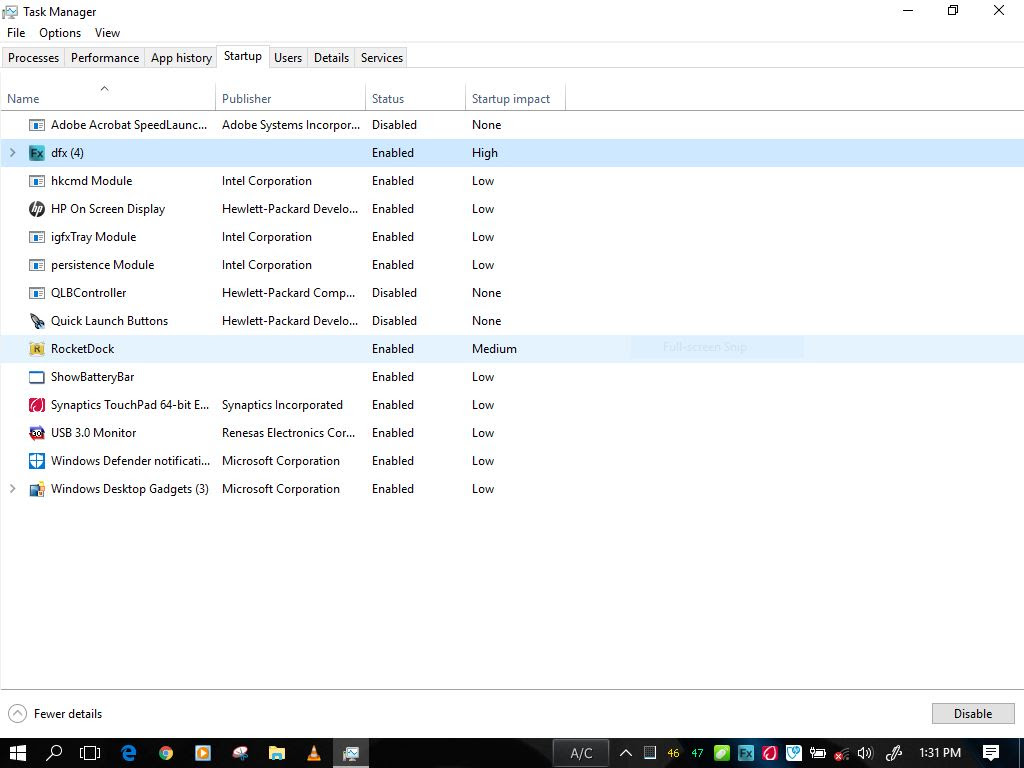Viewport: 1024px width, 768px height.
Task: Sort by the Status column header
Action: 415,98
